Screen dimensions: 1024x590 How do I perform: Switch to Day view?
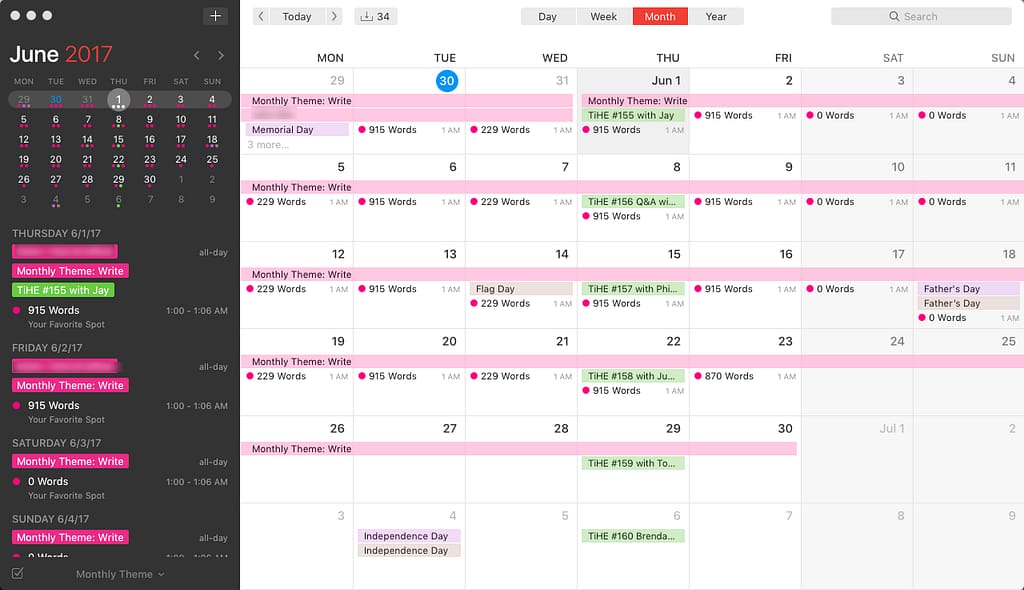[547, 16]
